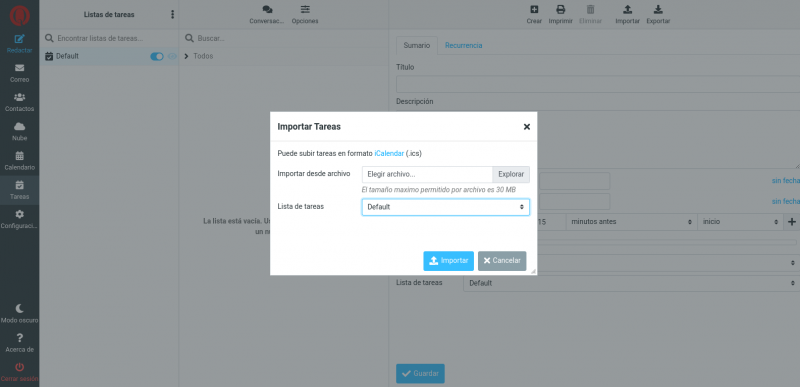Go to Contactos section
Image resolution: width=800 pixels, height=387 pixels.
(19, 102)
